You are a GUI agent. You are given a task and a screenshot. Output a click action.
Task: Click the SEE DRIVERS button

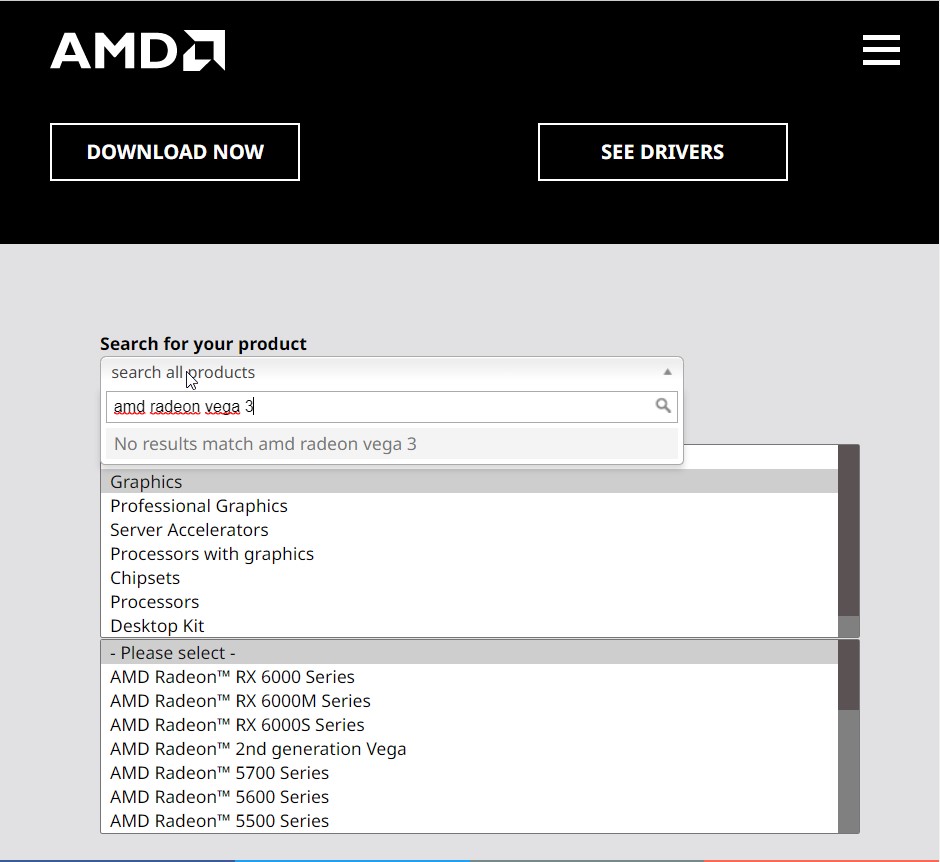point(662,151)
